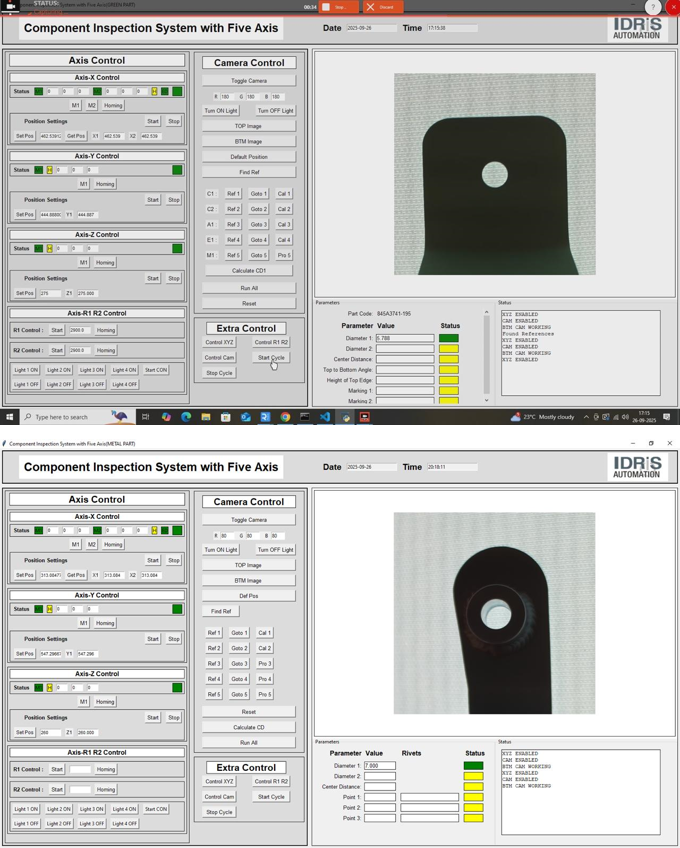Open Outlook from the taskbar
The width and height of the screenshot is (680, 848).
point(245,417)
